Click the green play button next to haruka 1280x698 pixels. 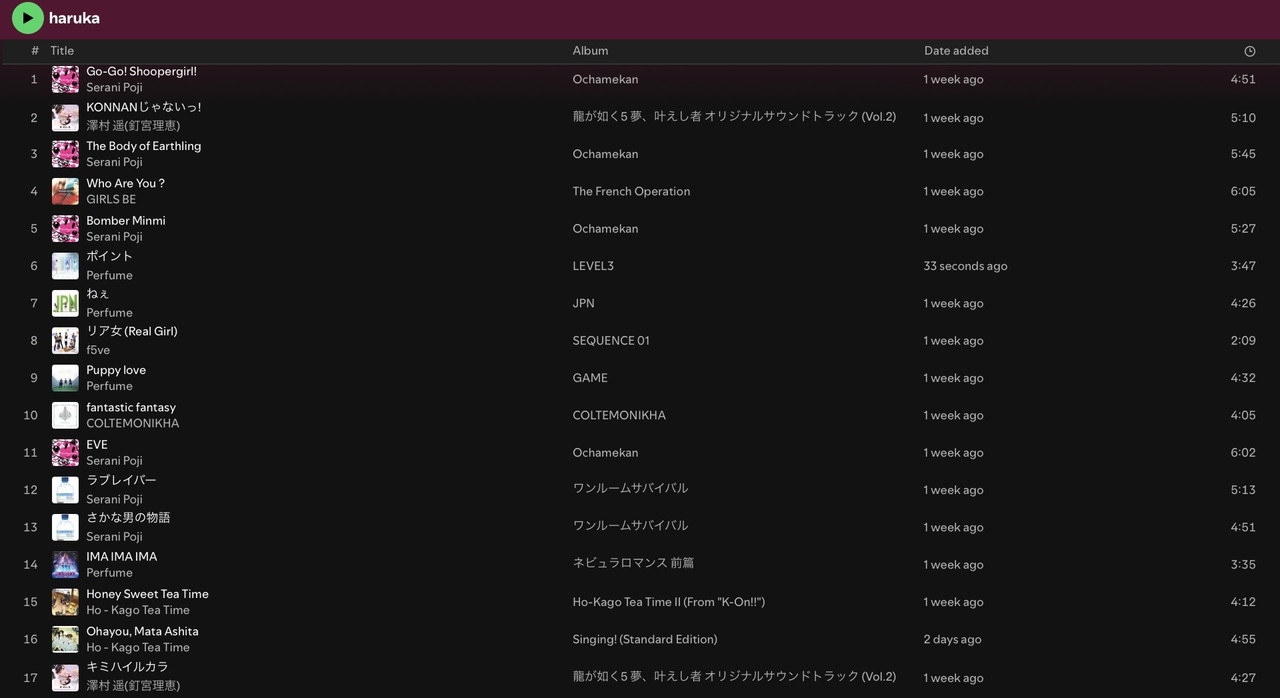[x=28, y=17]
